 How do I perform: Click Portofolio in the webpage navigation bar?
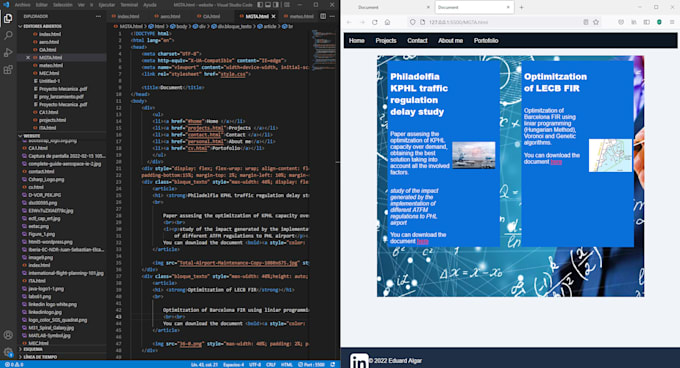pyautogui.click(x=486, y=41)
